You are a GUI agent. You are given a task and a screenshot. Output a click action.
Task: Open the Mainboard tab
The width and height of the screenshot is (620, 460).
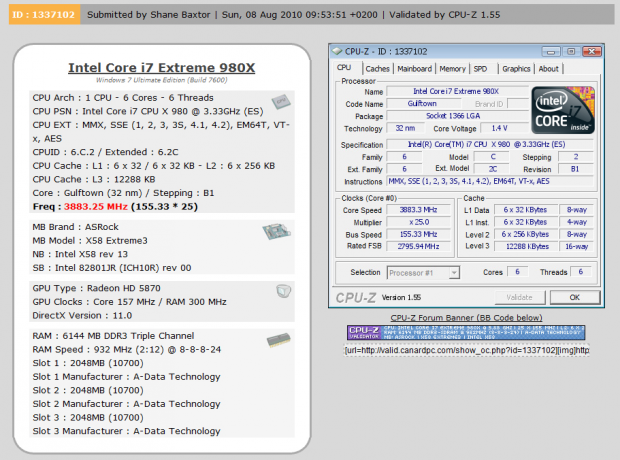pos(414,69)
